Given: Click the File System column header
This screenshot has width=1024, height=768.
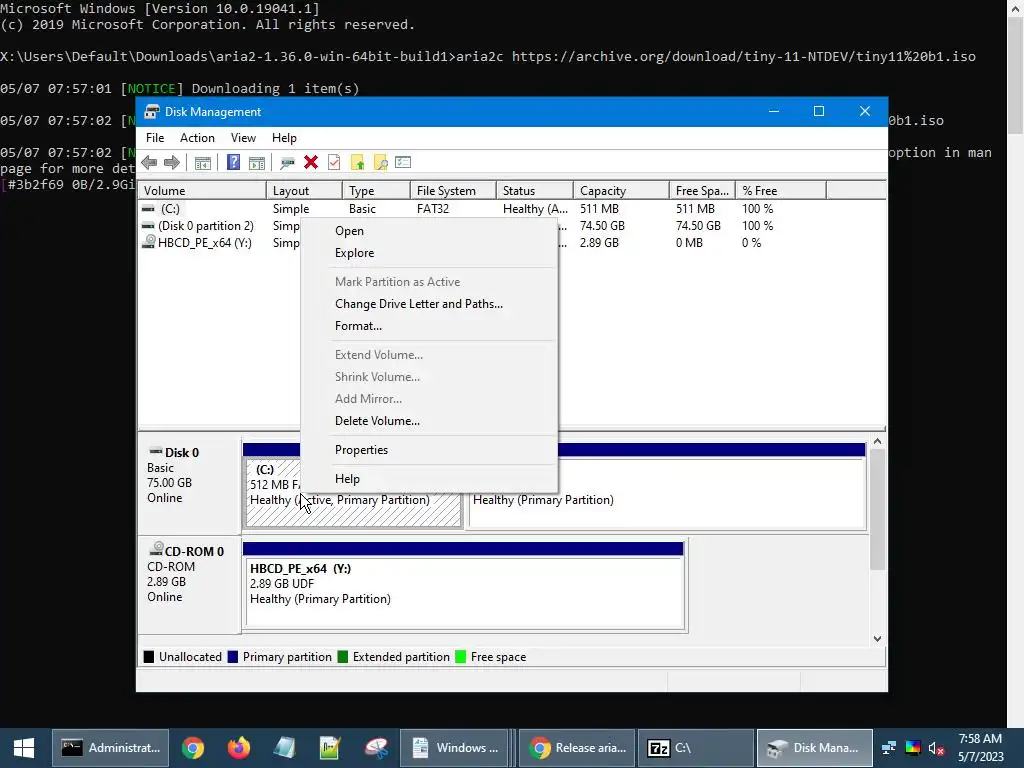Looking at the screenshot, I should pos(453,191).
